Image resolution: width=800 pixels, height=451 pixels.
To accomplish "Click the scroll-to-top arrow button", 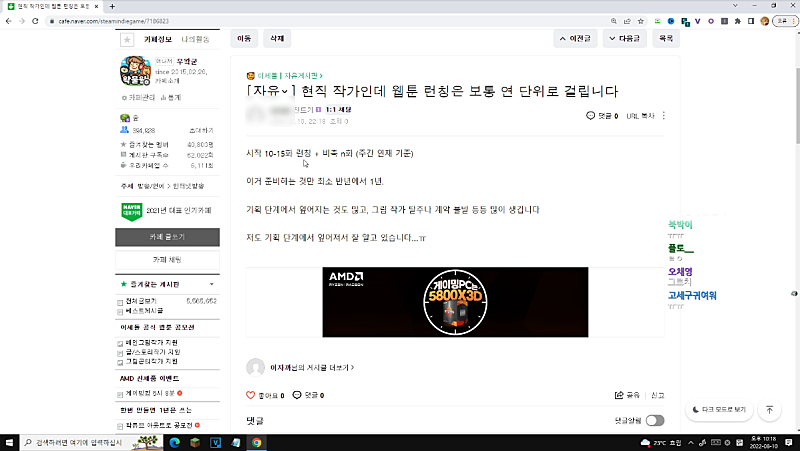I will coord(769,409).
